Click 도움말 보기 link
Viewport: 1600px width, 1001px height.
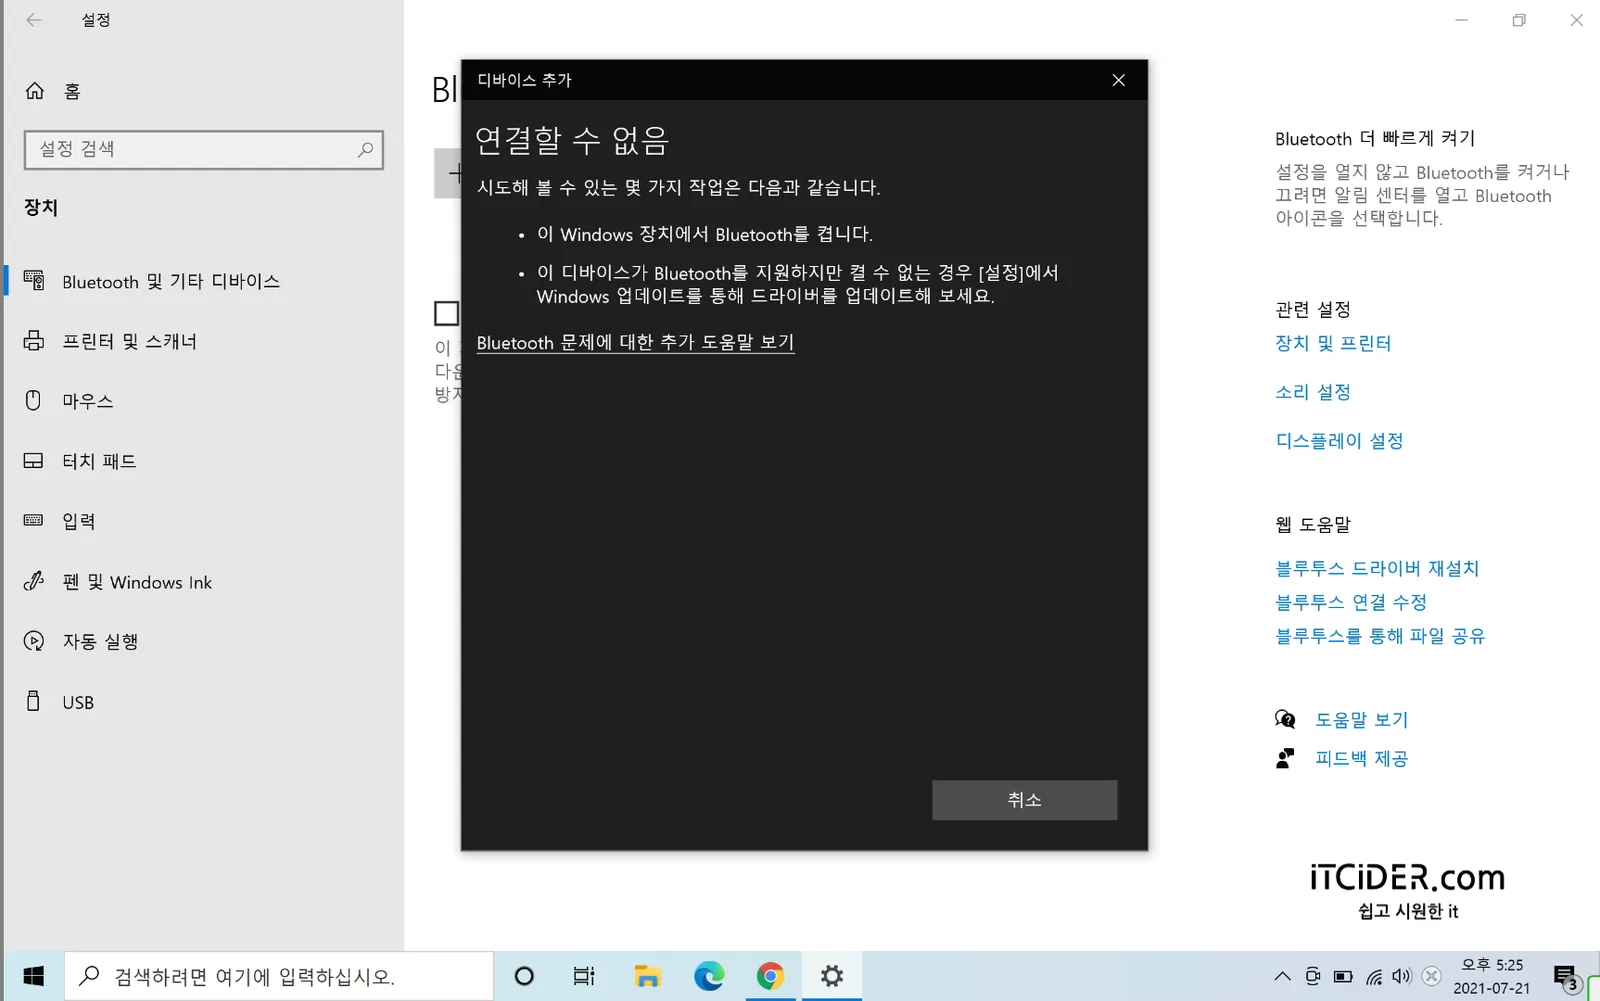1361,720
